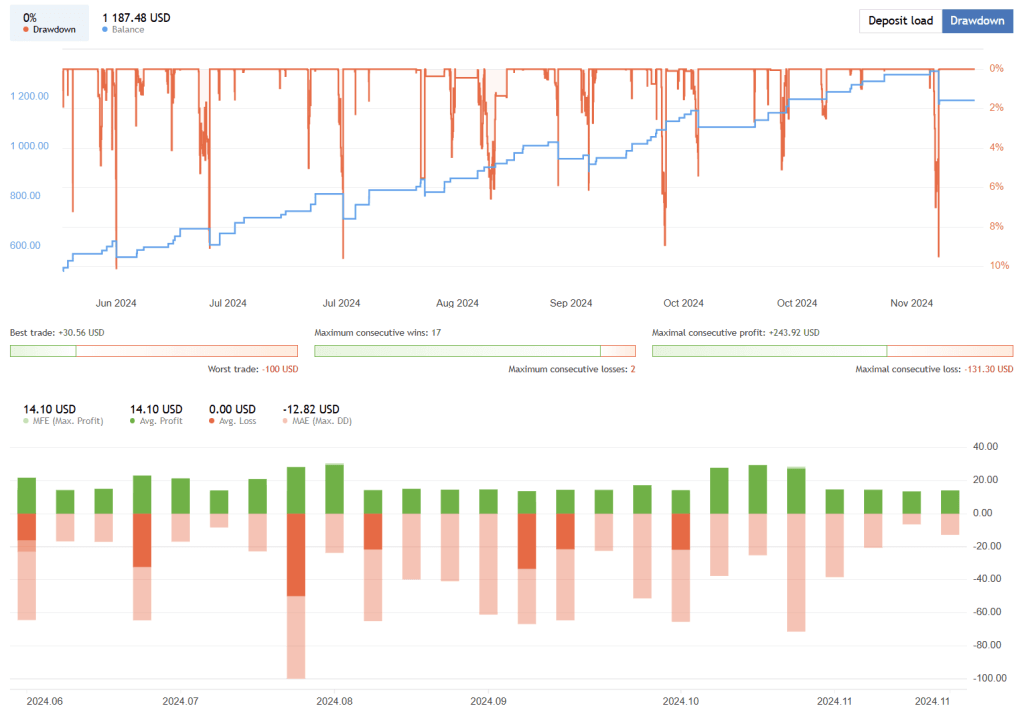The width and height of the screenshot is (1024, 712).
Task: Click the 2024.09 label under bar chart
Action: click(488, 702)
